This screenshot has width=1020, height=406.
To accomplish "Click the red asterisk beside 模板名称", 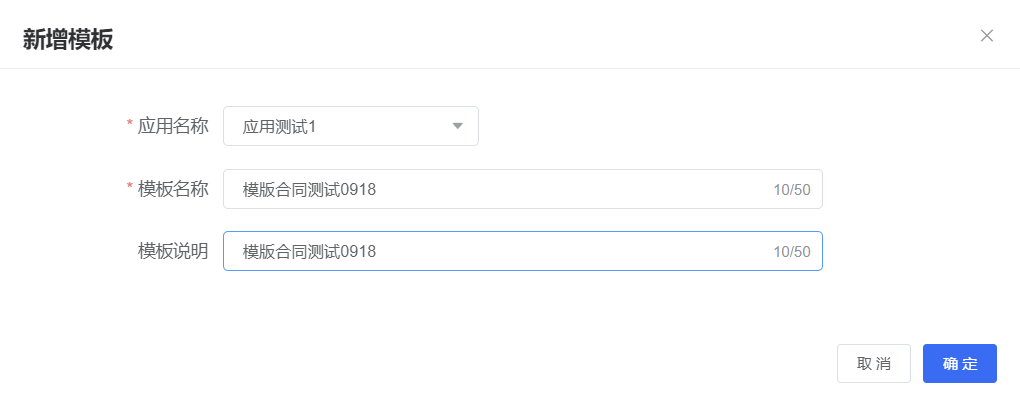I will pyautogui.click(x=129, y=188).
